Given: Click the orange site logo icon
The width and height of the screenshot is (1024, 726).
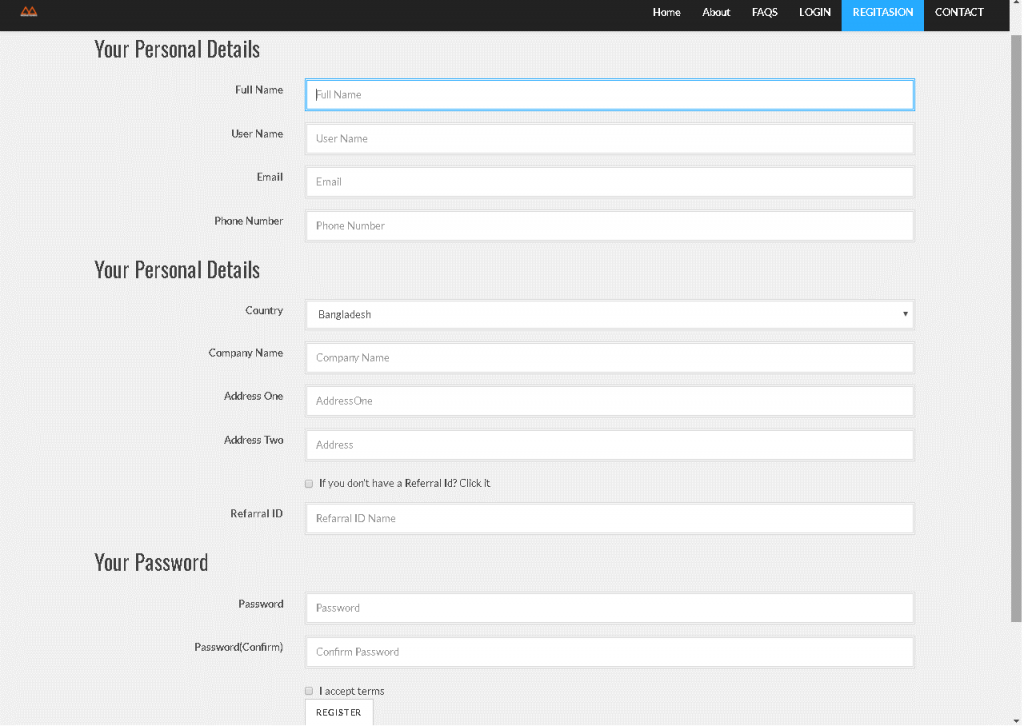Looking at the screenshot, I should pyautogui.click(x=29, y=12).
